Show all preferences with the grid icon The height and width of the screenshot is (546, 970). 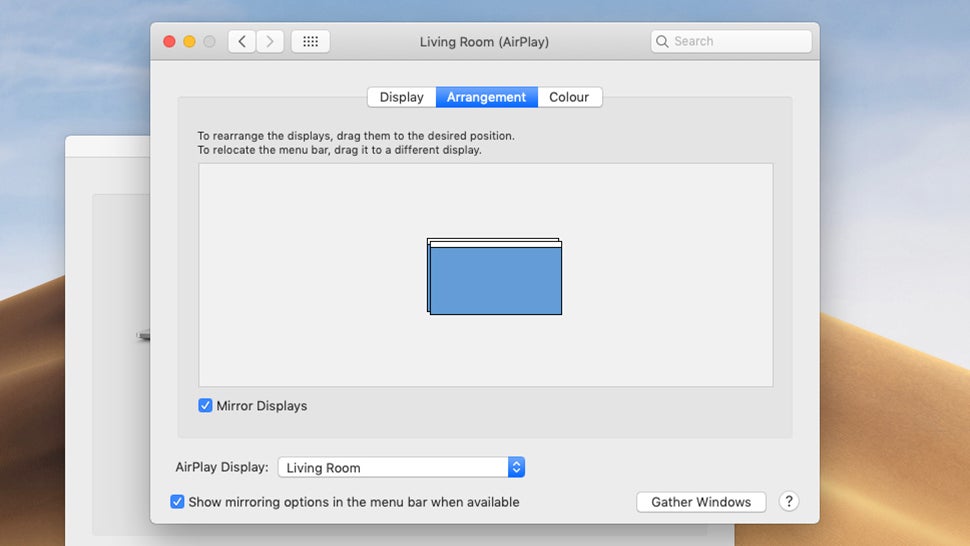311,41
